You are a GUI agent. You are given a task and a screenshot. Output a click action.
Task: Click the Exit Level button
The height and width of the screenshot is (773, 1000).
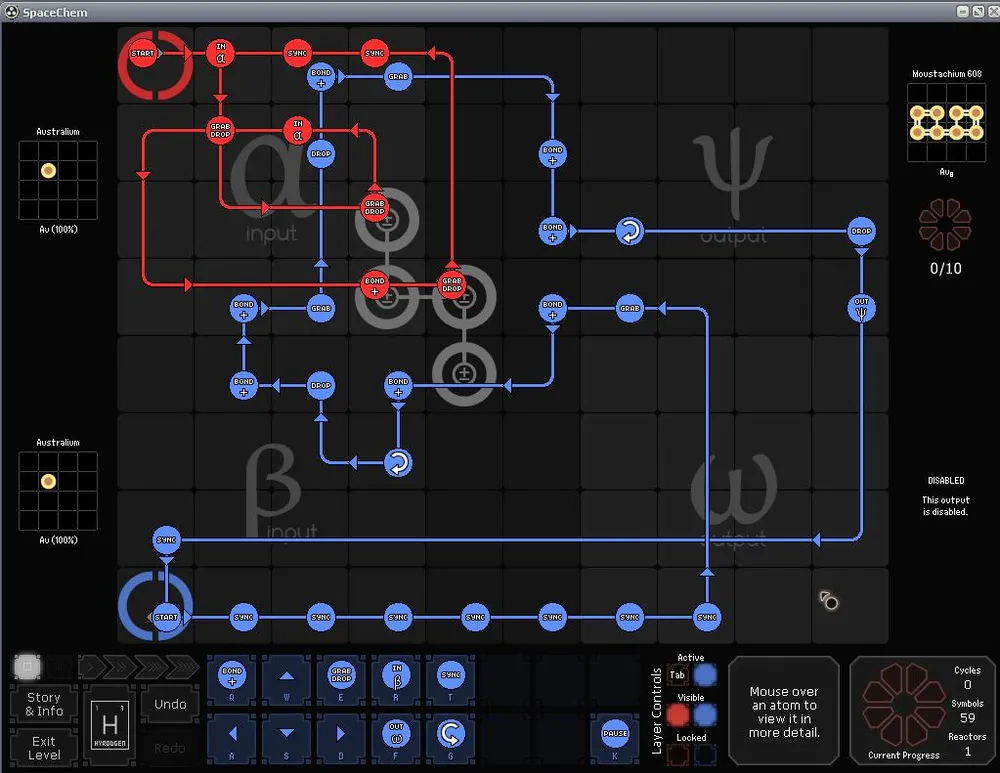click(44, 747)
